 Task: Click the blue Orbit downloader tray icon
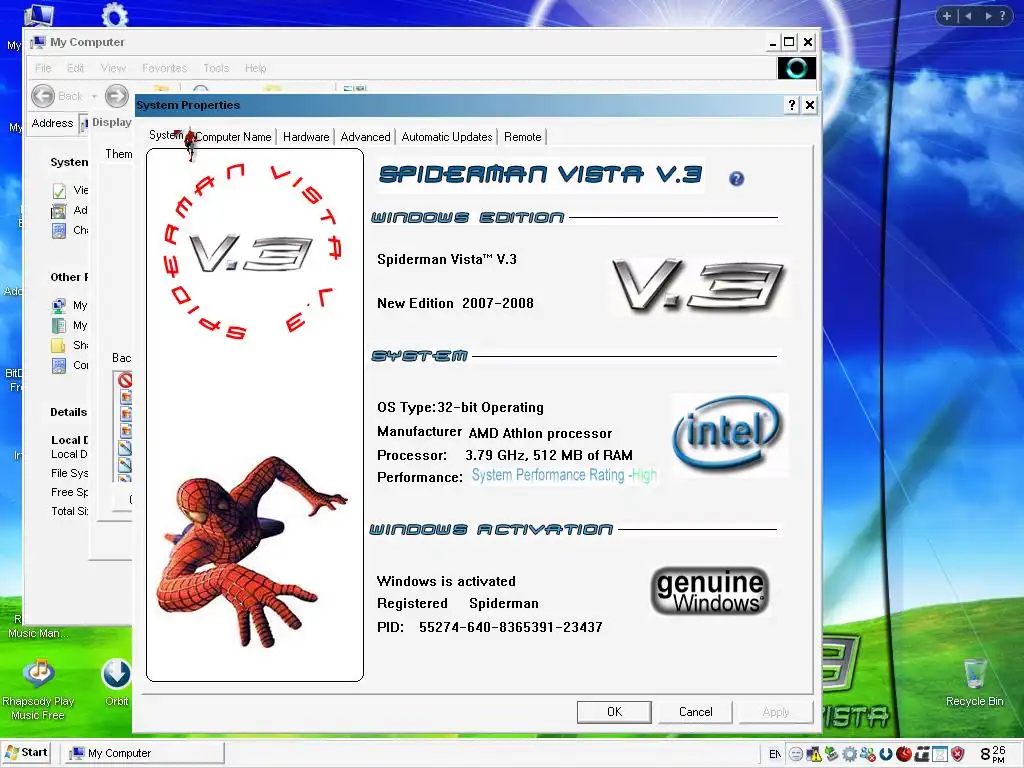[x=886, y=754]
